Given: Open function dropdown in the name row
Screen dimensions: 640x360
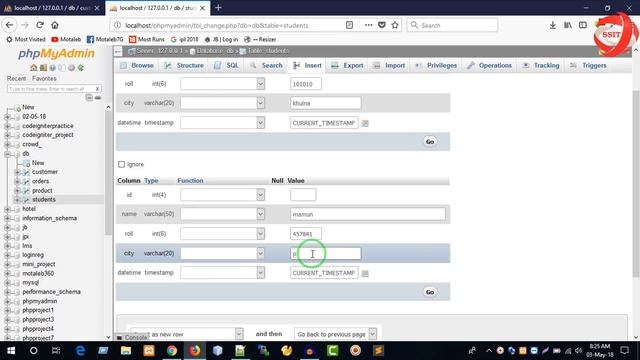Looking at the screenshot, I should [222, 214].
